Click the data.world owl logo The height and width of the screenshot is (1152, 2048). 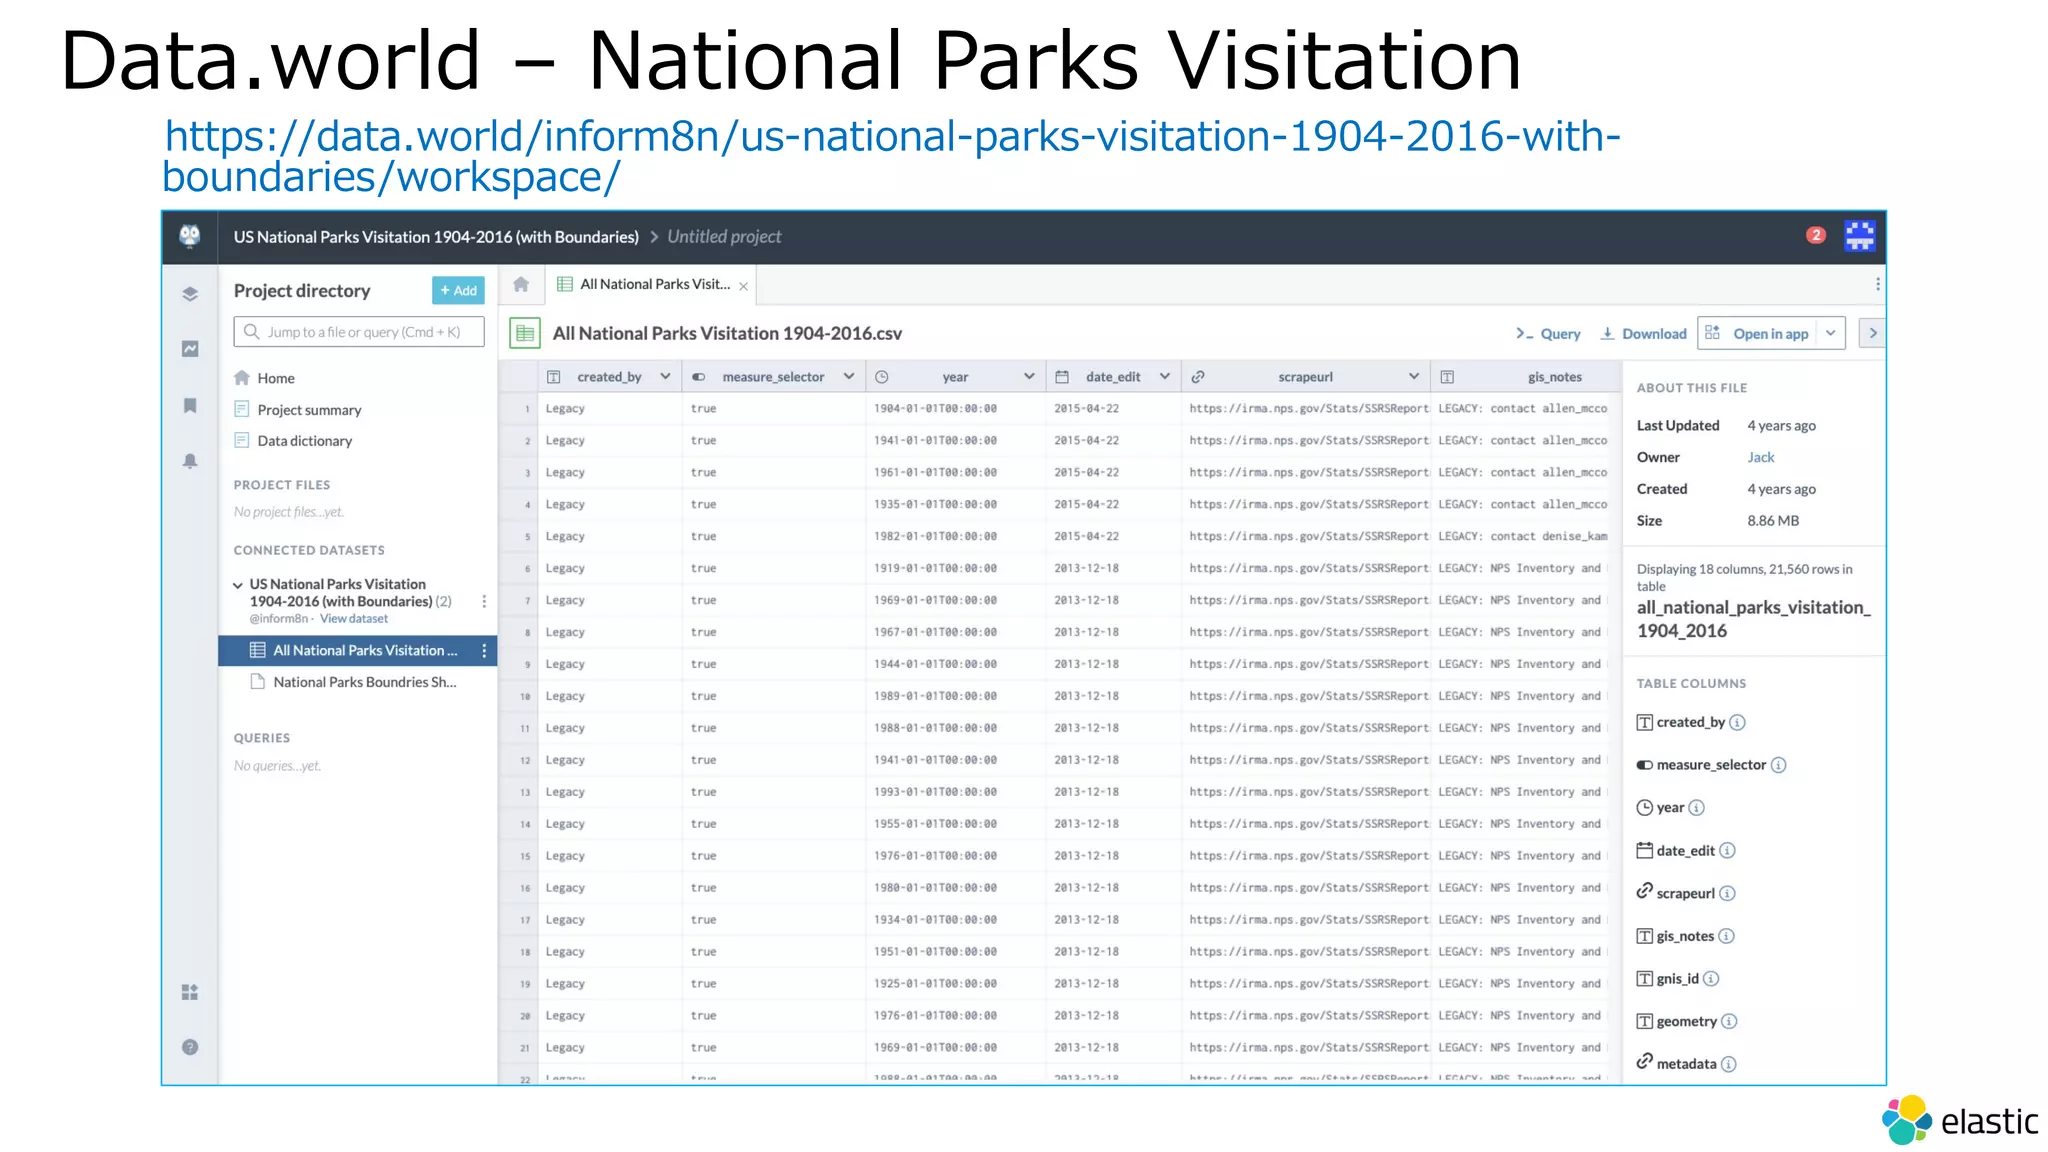tap(190, 236)
